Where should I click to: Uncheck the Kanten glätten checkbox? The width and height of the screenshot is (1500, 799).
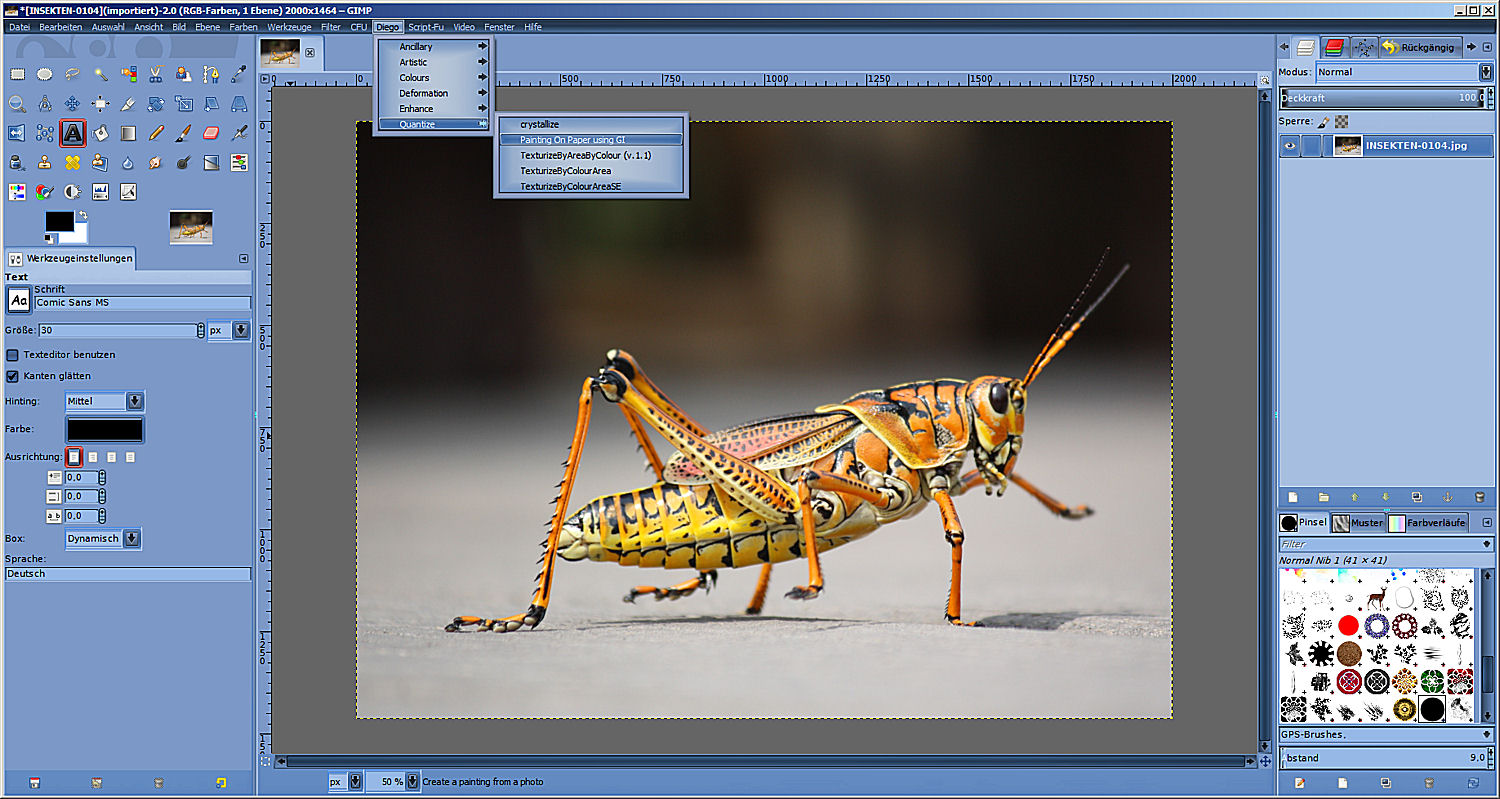point(13,376)
